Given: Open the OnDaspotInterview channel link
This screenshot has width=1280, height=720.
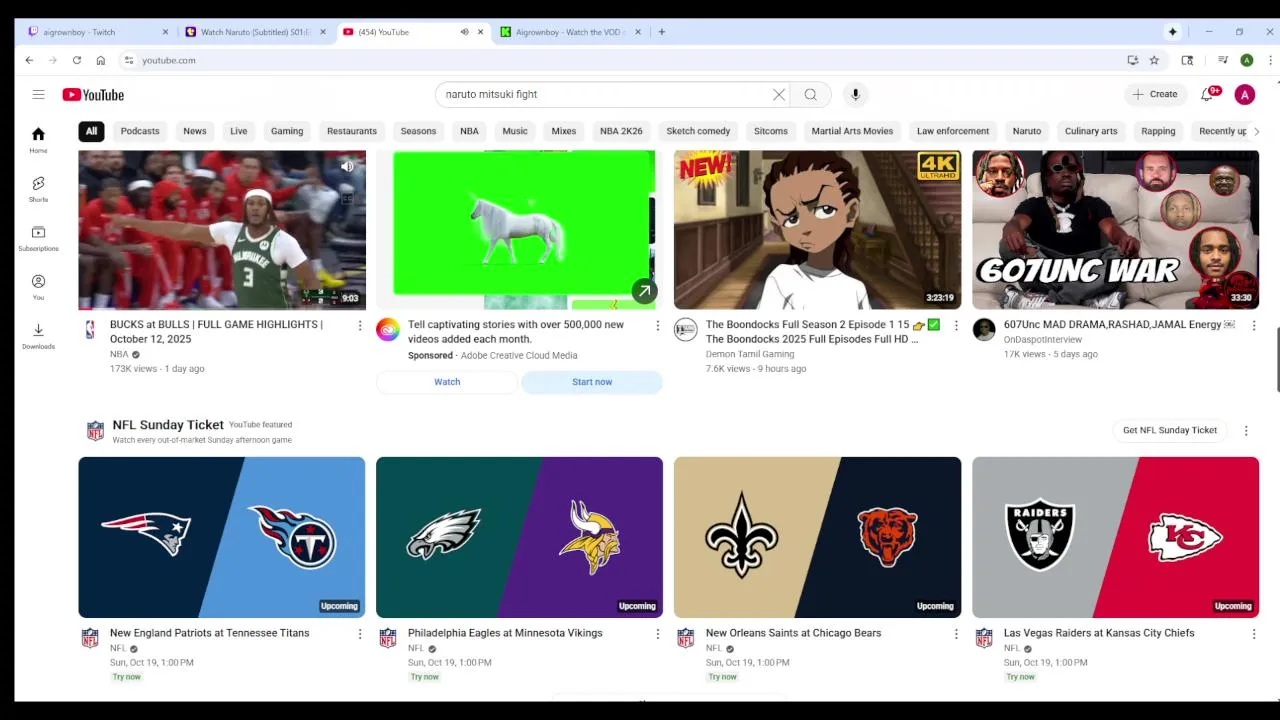Looking at the screenshot, I should pos(1043,340).
